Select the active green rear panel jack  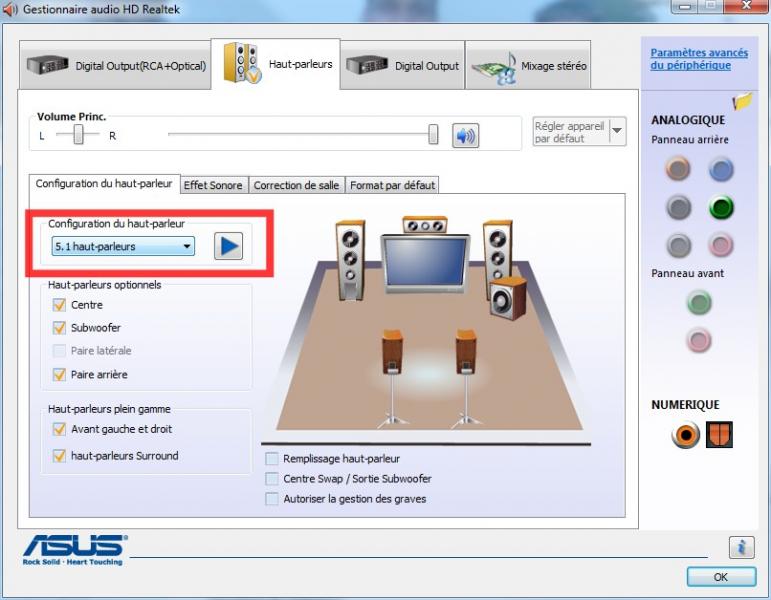(721, 208)
